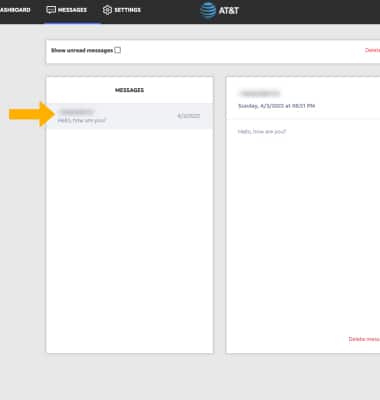Click the Messages speech bubble icon
Screen dimensions: 380x400
[51, 10]
